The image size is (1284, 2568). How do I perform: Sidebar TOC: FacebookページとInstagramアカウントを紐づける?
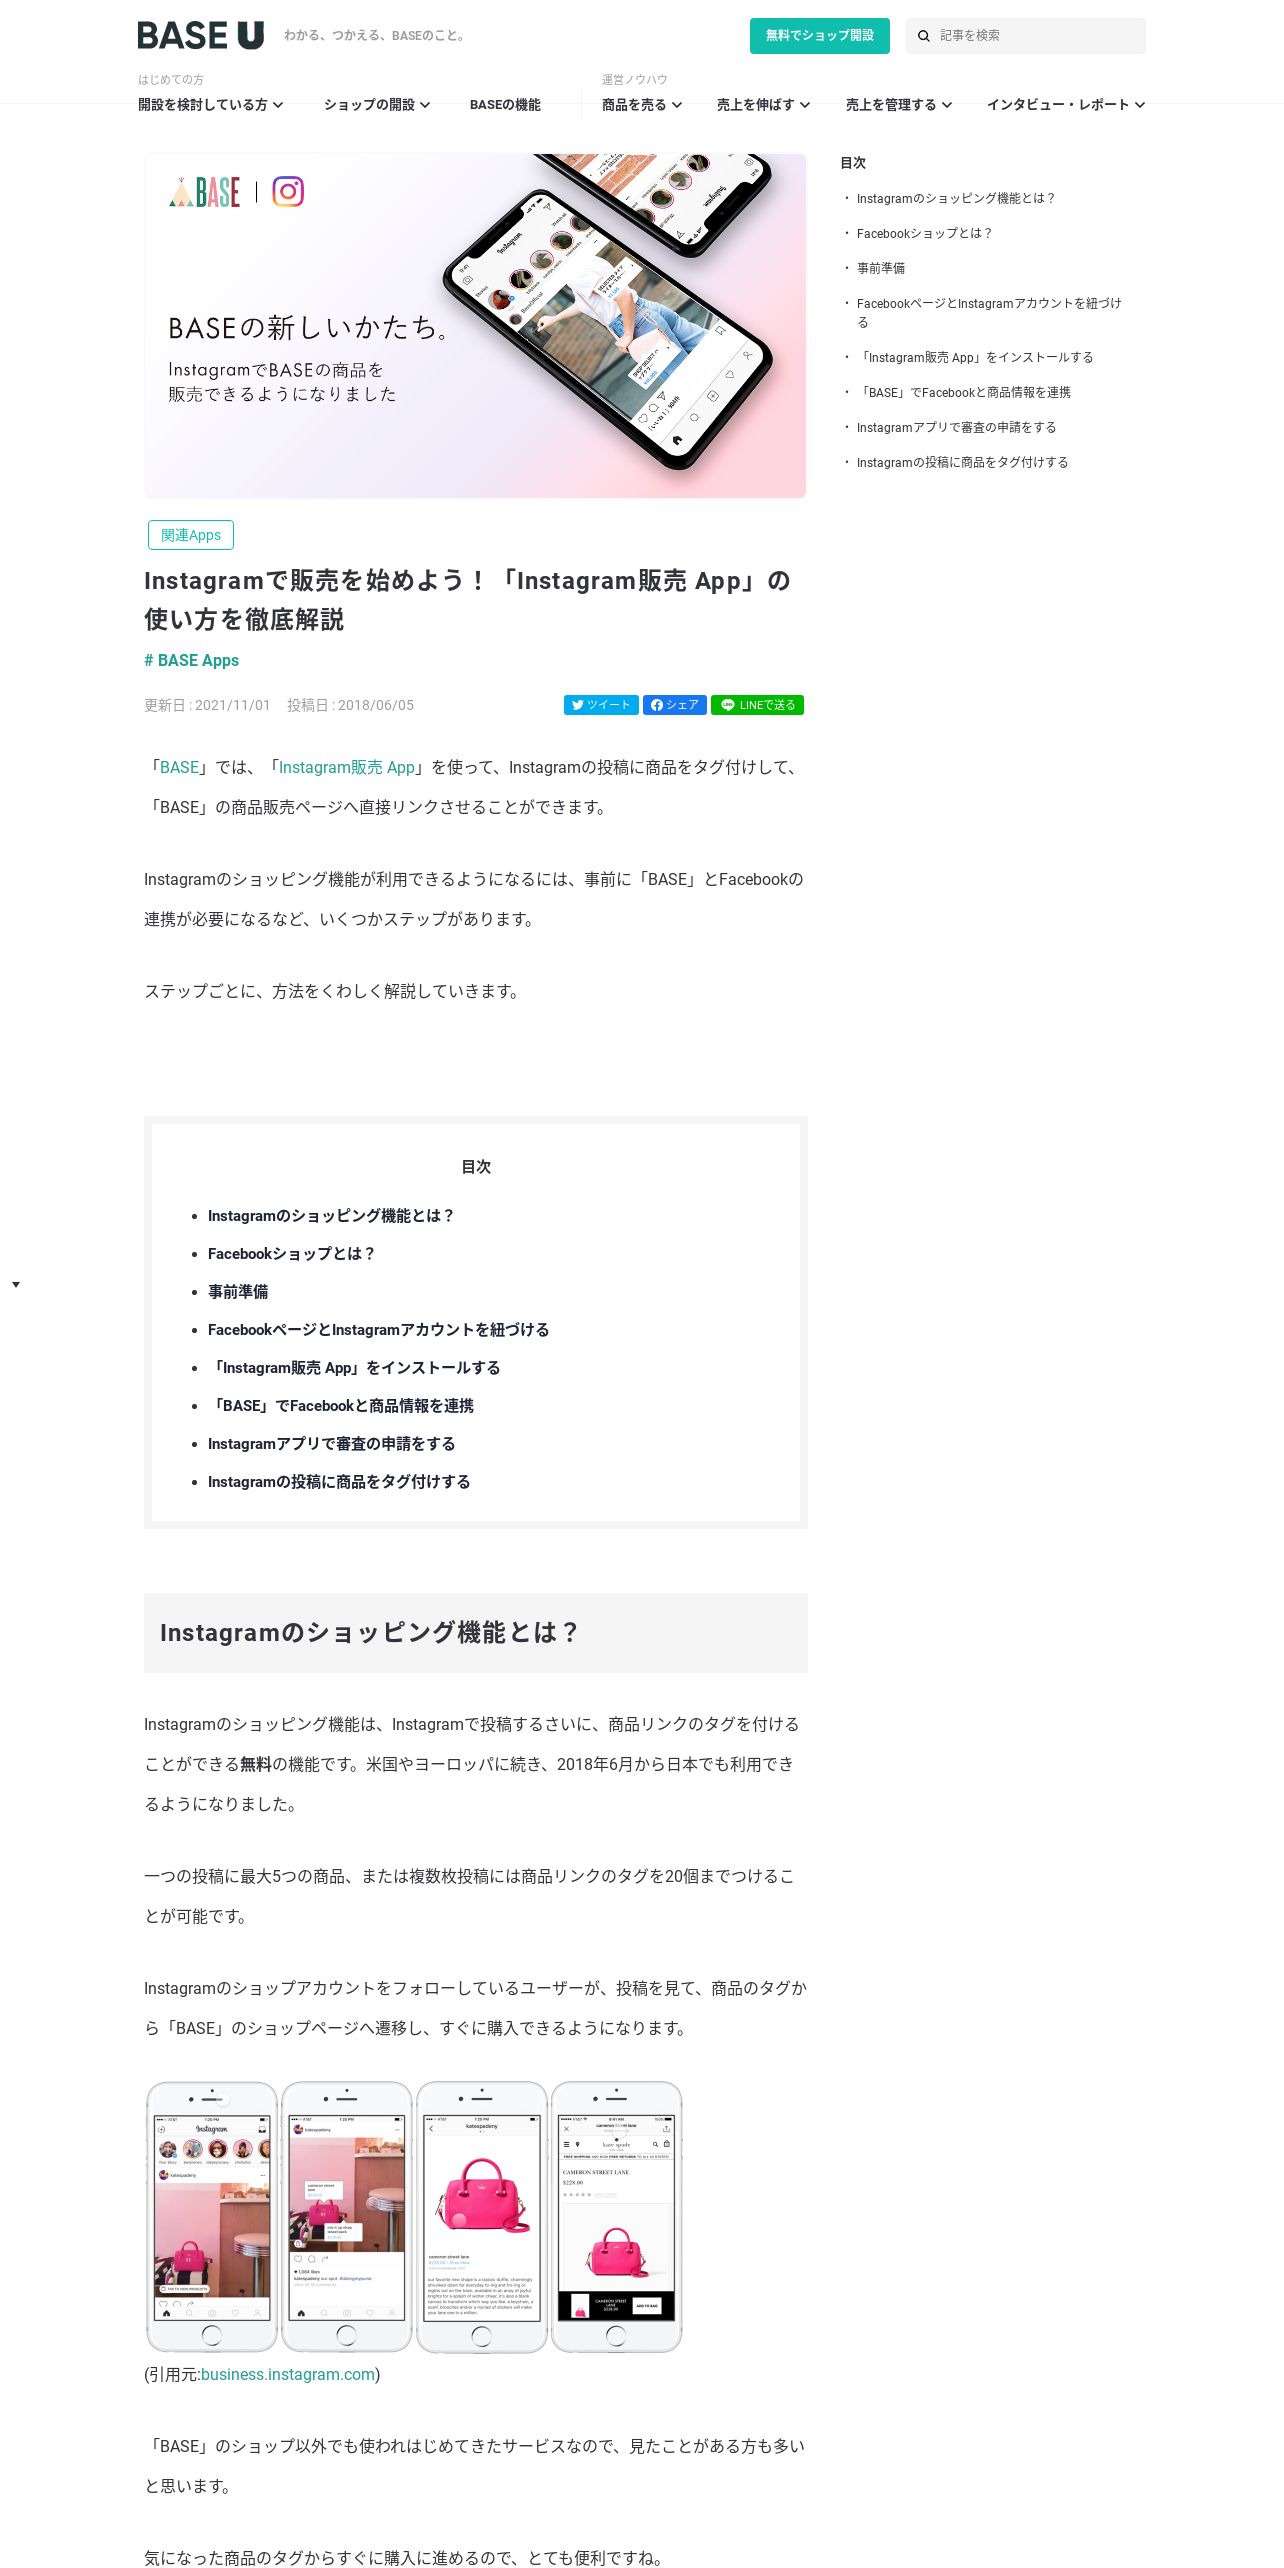pos(989,313)
